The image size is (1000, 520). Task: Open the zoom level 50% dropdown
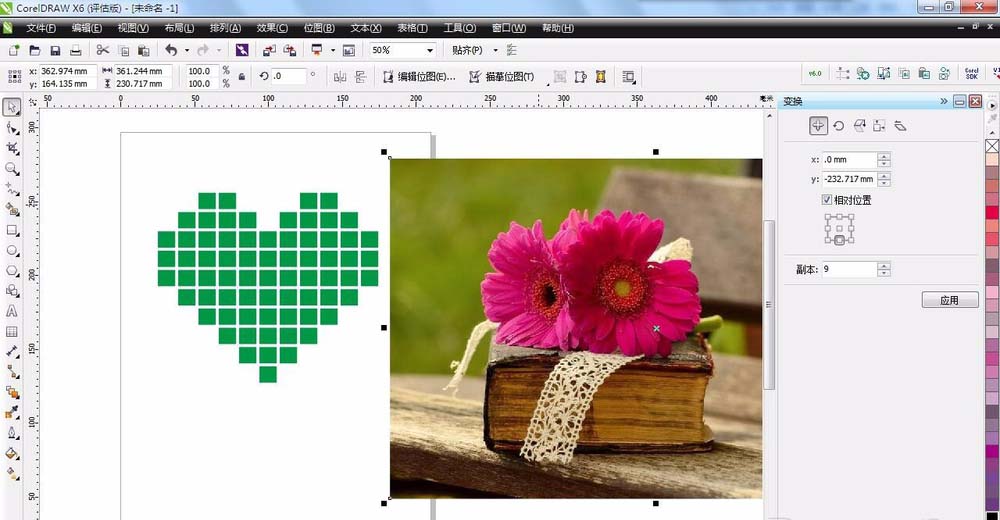tap(430, 50)
